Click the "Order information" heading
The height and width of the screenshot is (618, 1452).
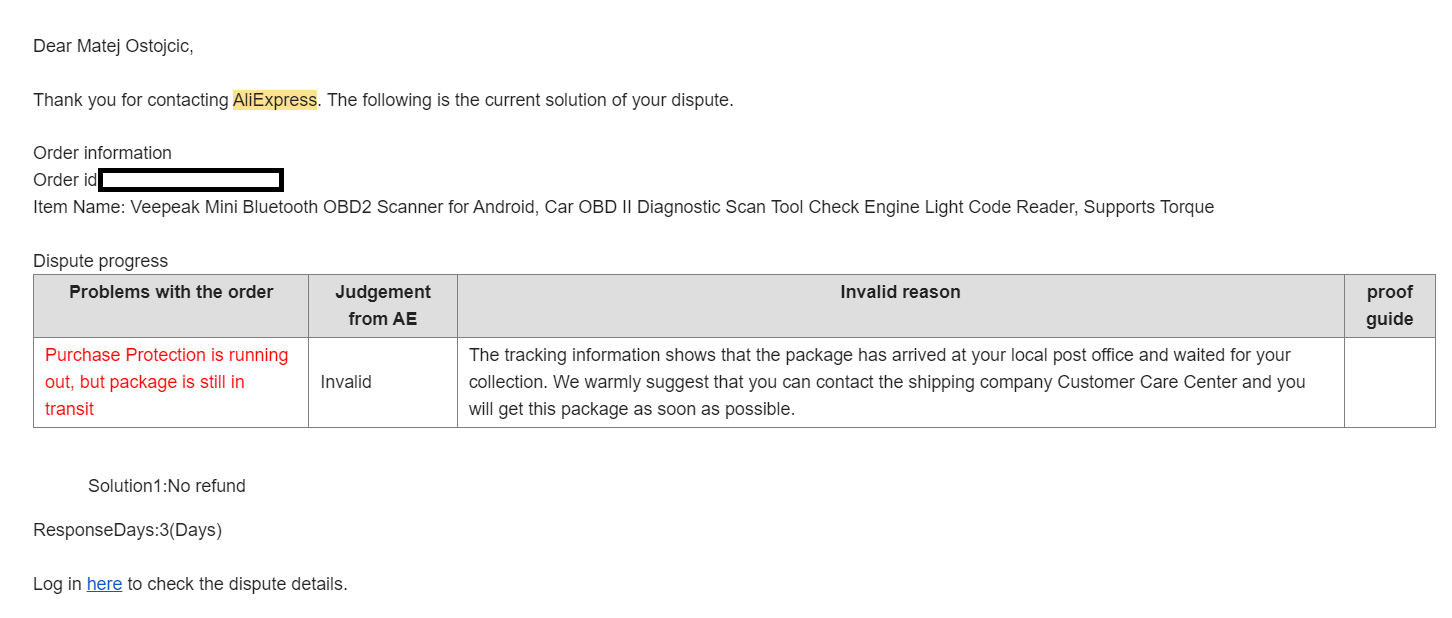(x=102, y=153)
